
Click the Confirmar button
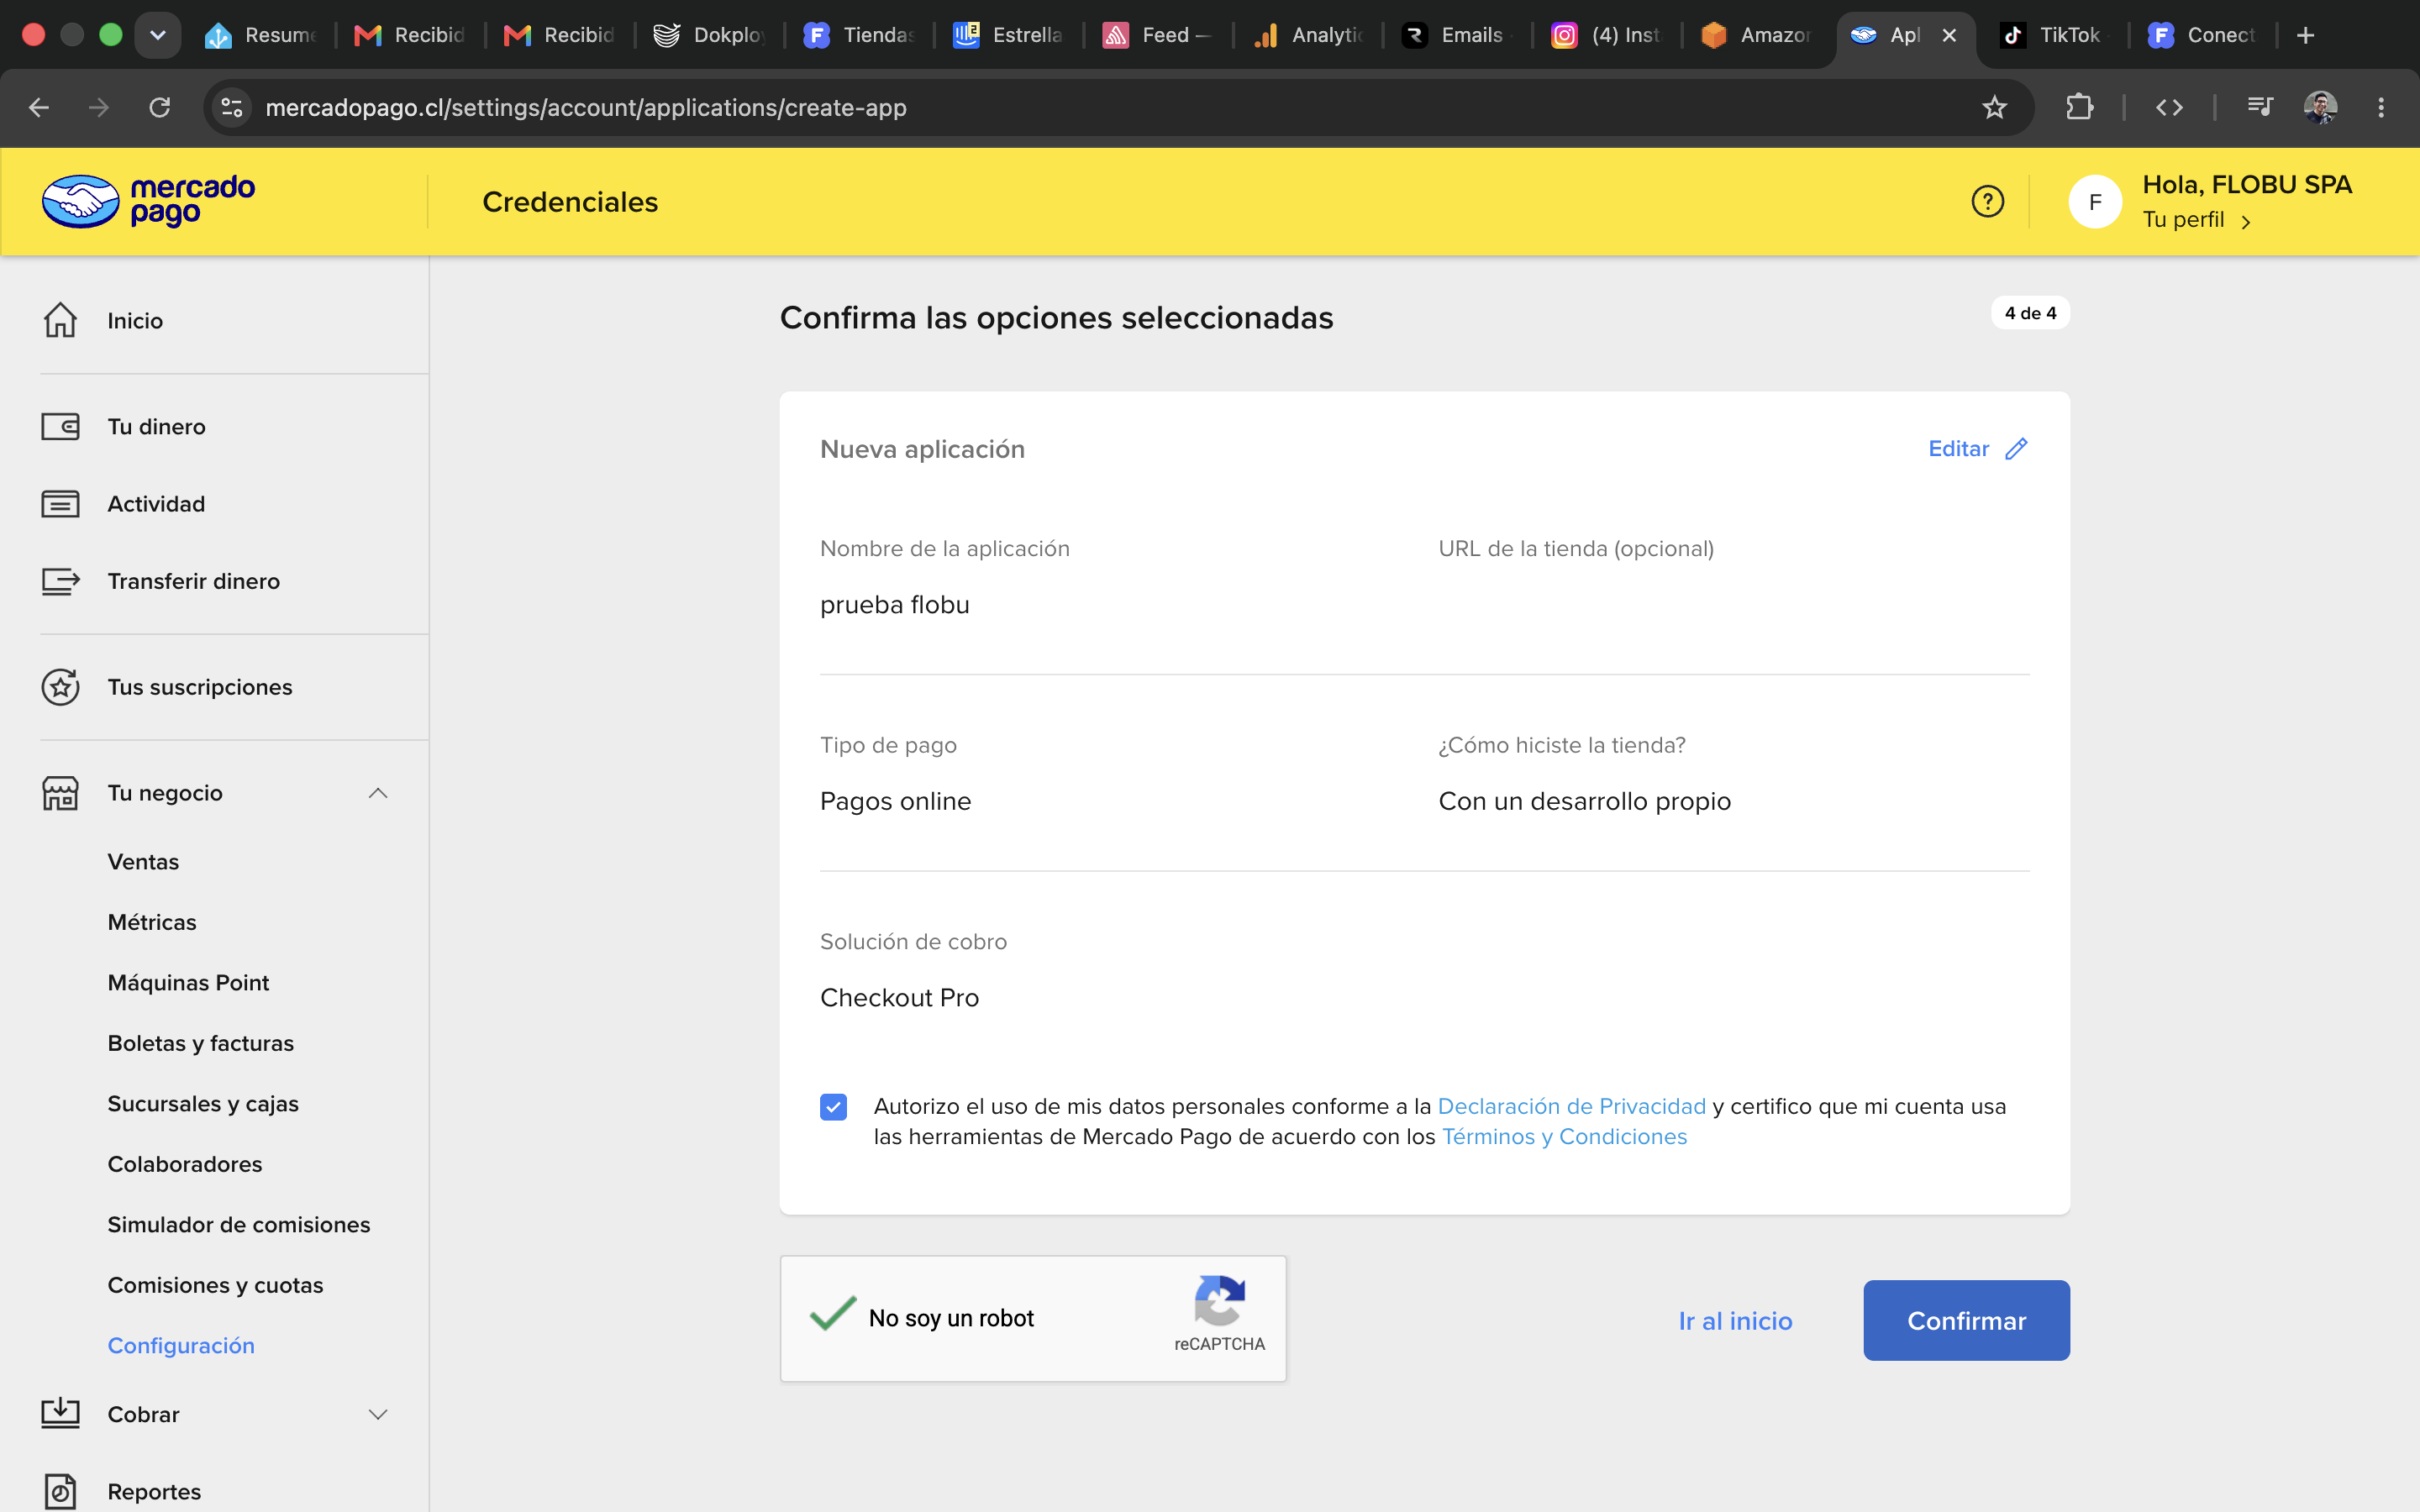1966,1320
